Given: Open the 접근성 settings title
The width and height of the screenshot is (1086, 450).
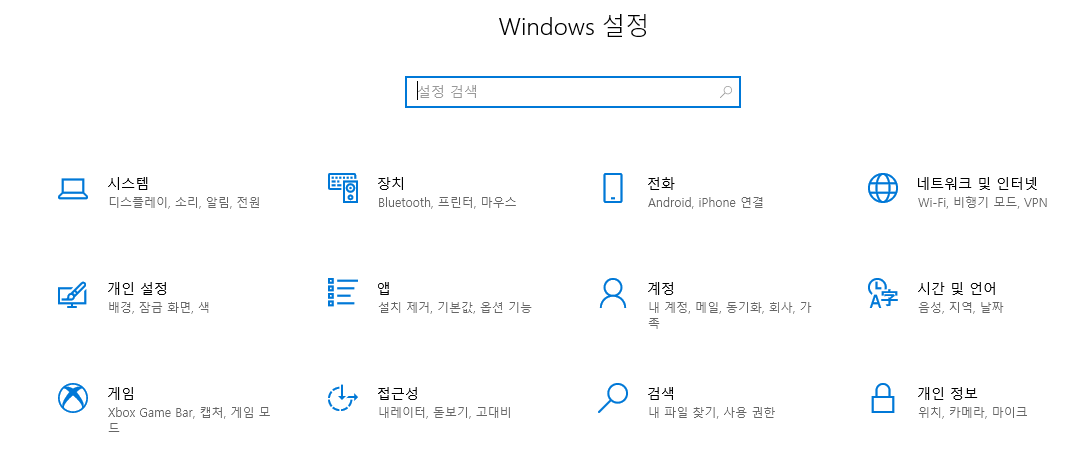Looking at the screenshot, I should point(398,393).
